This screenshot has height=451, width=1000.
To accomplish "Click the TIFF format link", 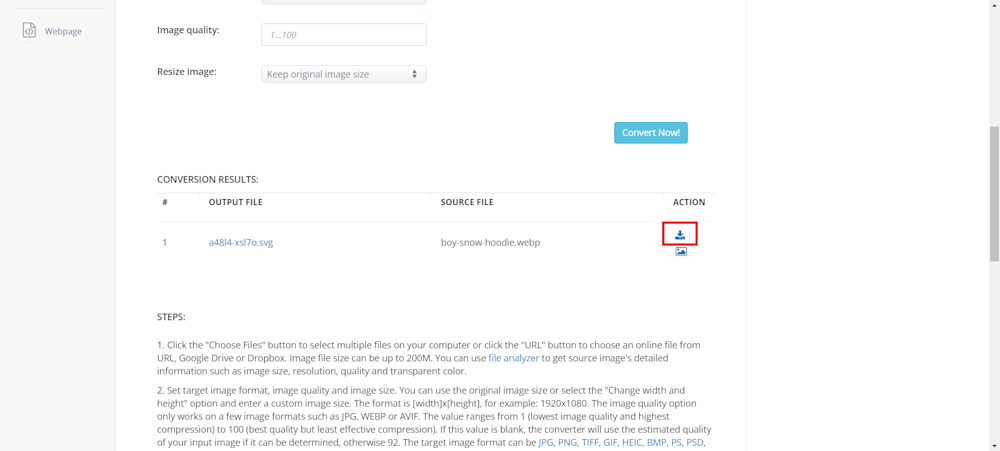I will coord(590,442).
